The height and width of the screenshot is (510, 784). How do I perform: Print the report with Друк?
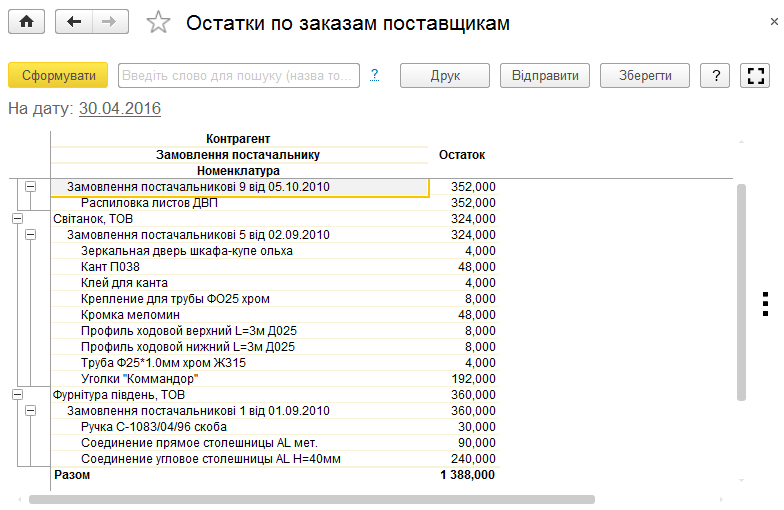[445, 76]
